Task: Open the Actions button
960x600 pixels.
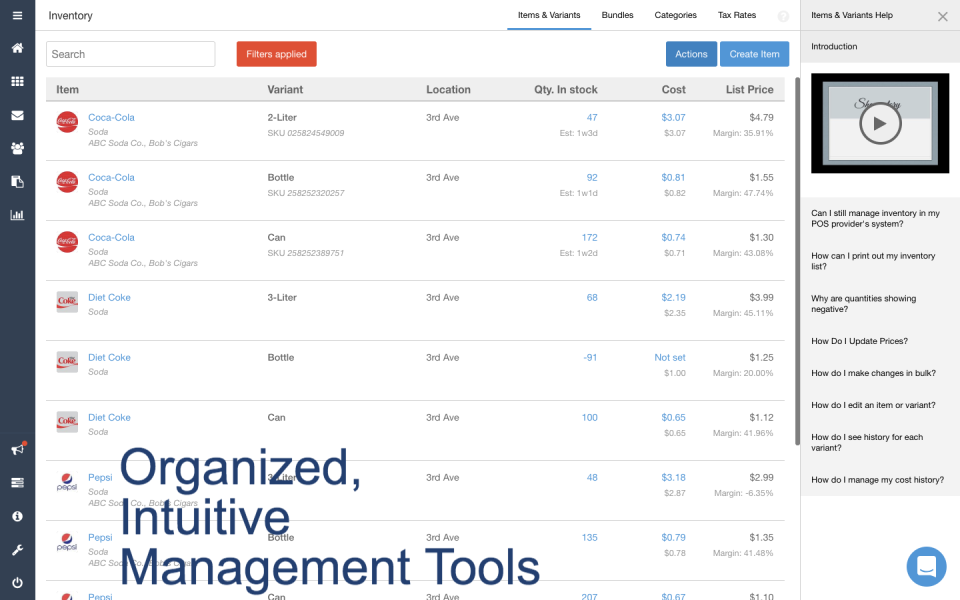Action: [691, 54]
